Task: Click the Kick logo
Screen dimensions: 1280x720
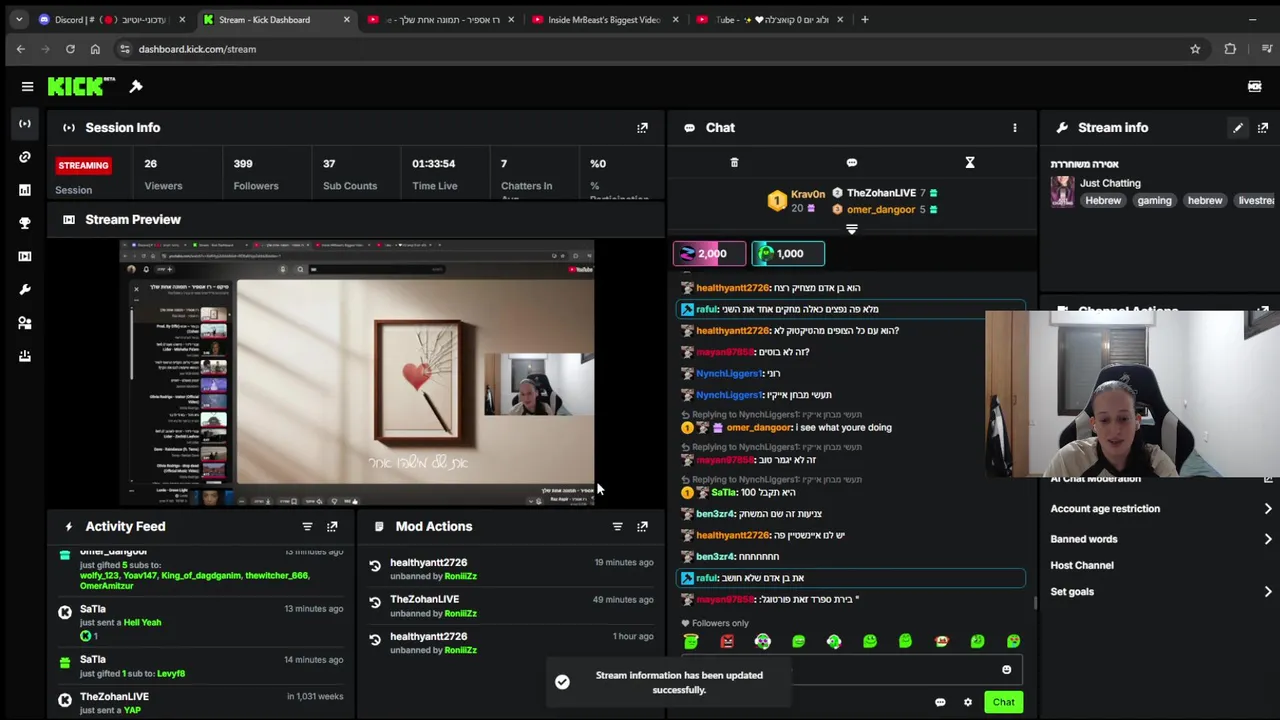Action: [80, 87]
